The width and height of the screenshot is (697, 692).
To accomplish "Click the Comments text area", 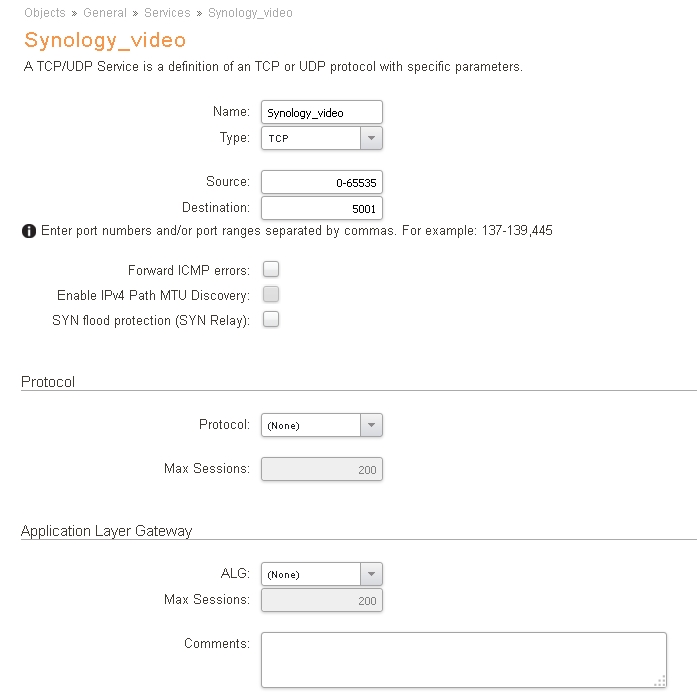I will click(x=464, y=660).
